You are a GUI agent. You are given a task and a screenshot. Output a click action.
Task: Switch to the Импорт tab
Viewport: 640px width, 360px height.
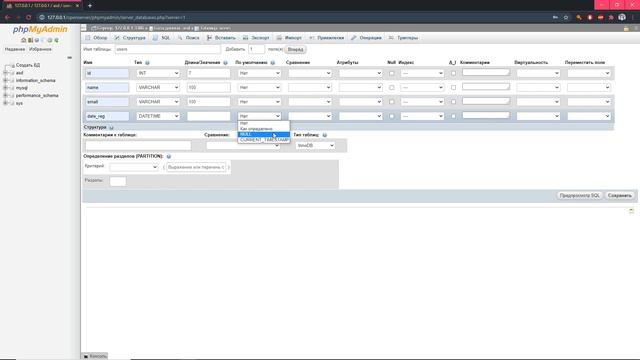(x=289, y=38)
